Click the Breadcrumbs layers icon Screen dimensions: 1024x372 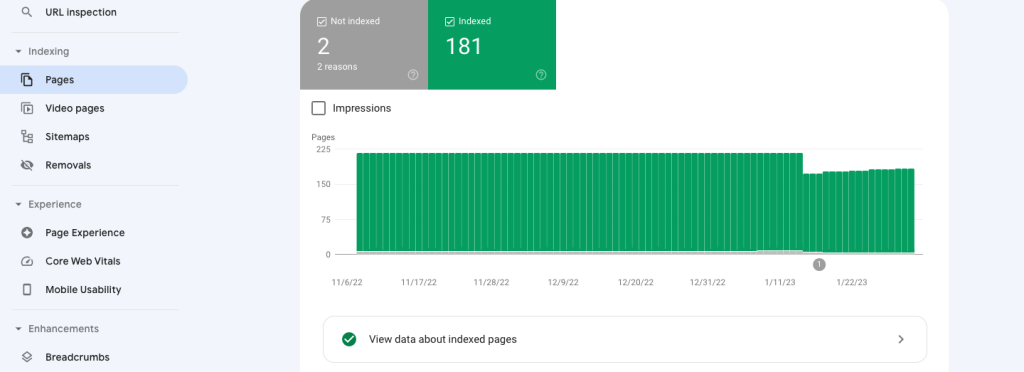point(27,357)
